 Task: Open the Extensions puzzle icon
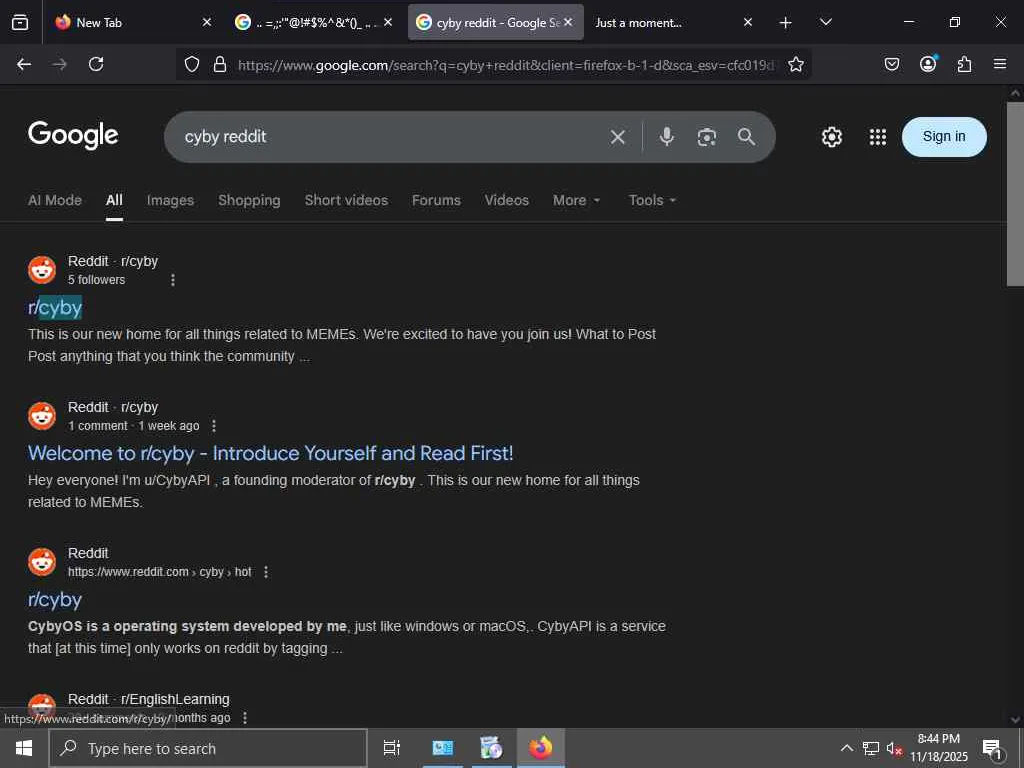964,64
